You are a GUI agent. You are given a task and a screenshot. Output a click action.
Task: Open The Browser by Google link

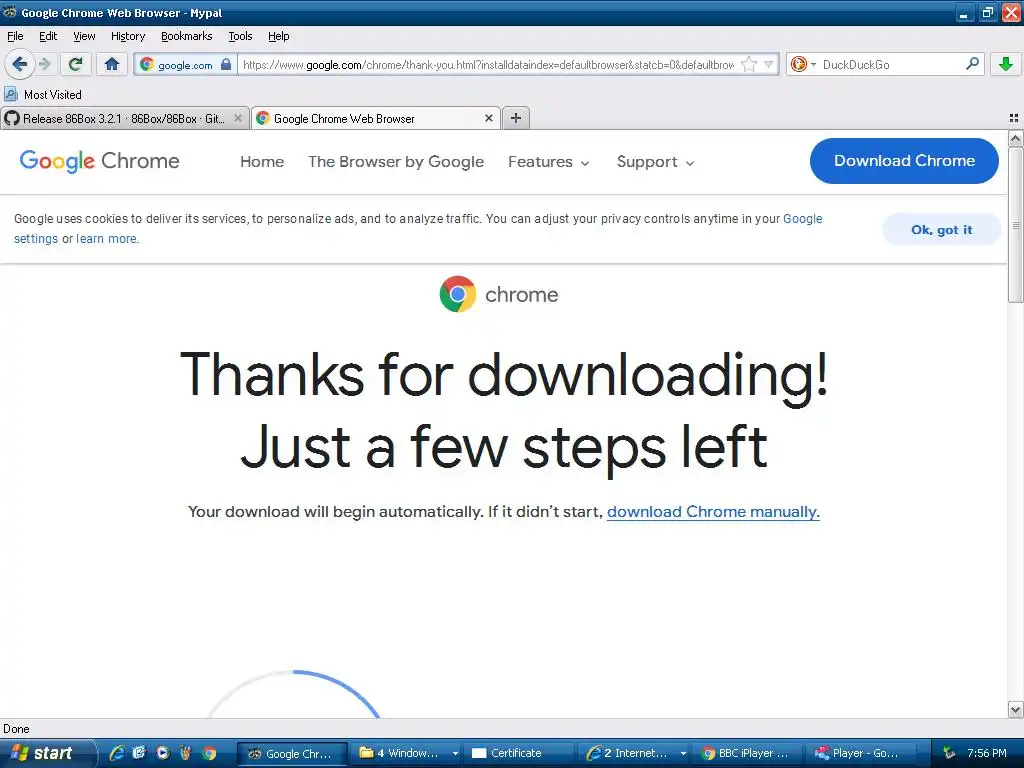396,161
